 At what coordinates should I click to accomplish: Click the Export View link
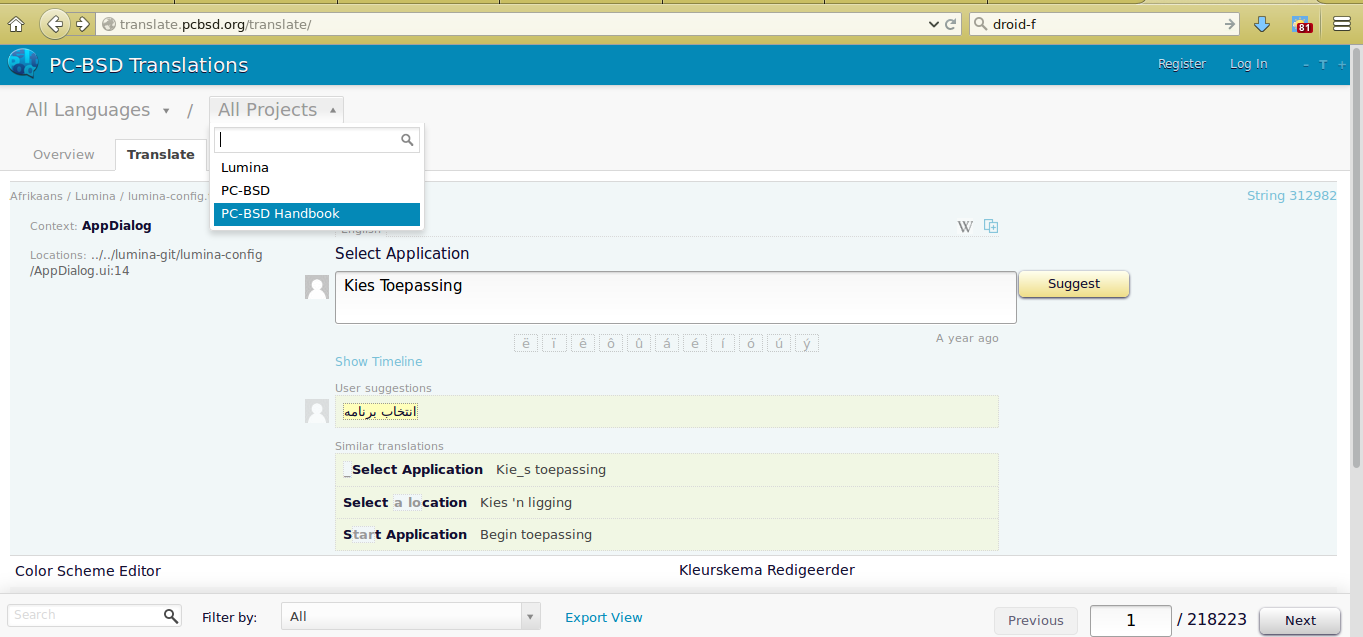click(x=604, y=618)
